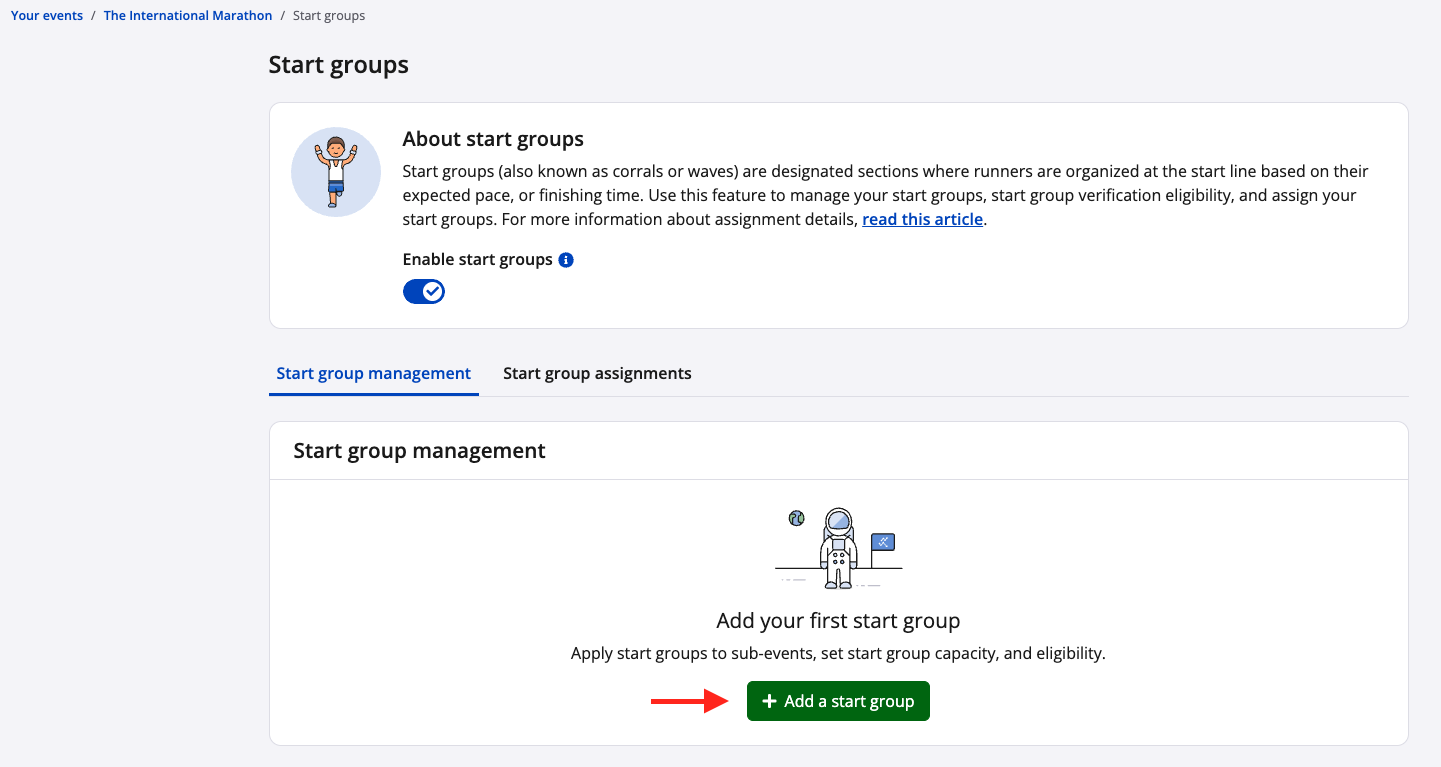Screen dimensions: 1441x767
Task: Click the checkmark knob on the toggle
Action: pyautogui.click(x=432, y=291)
